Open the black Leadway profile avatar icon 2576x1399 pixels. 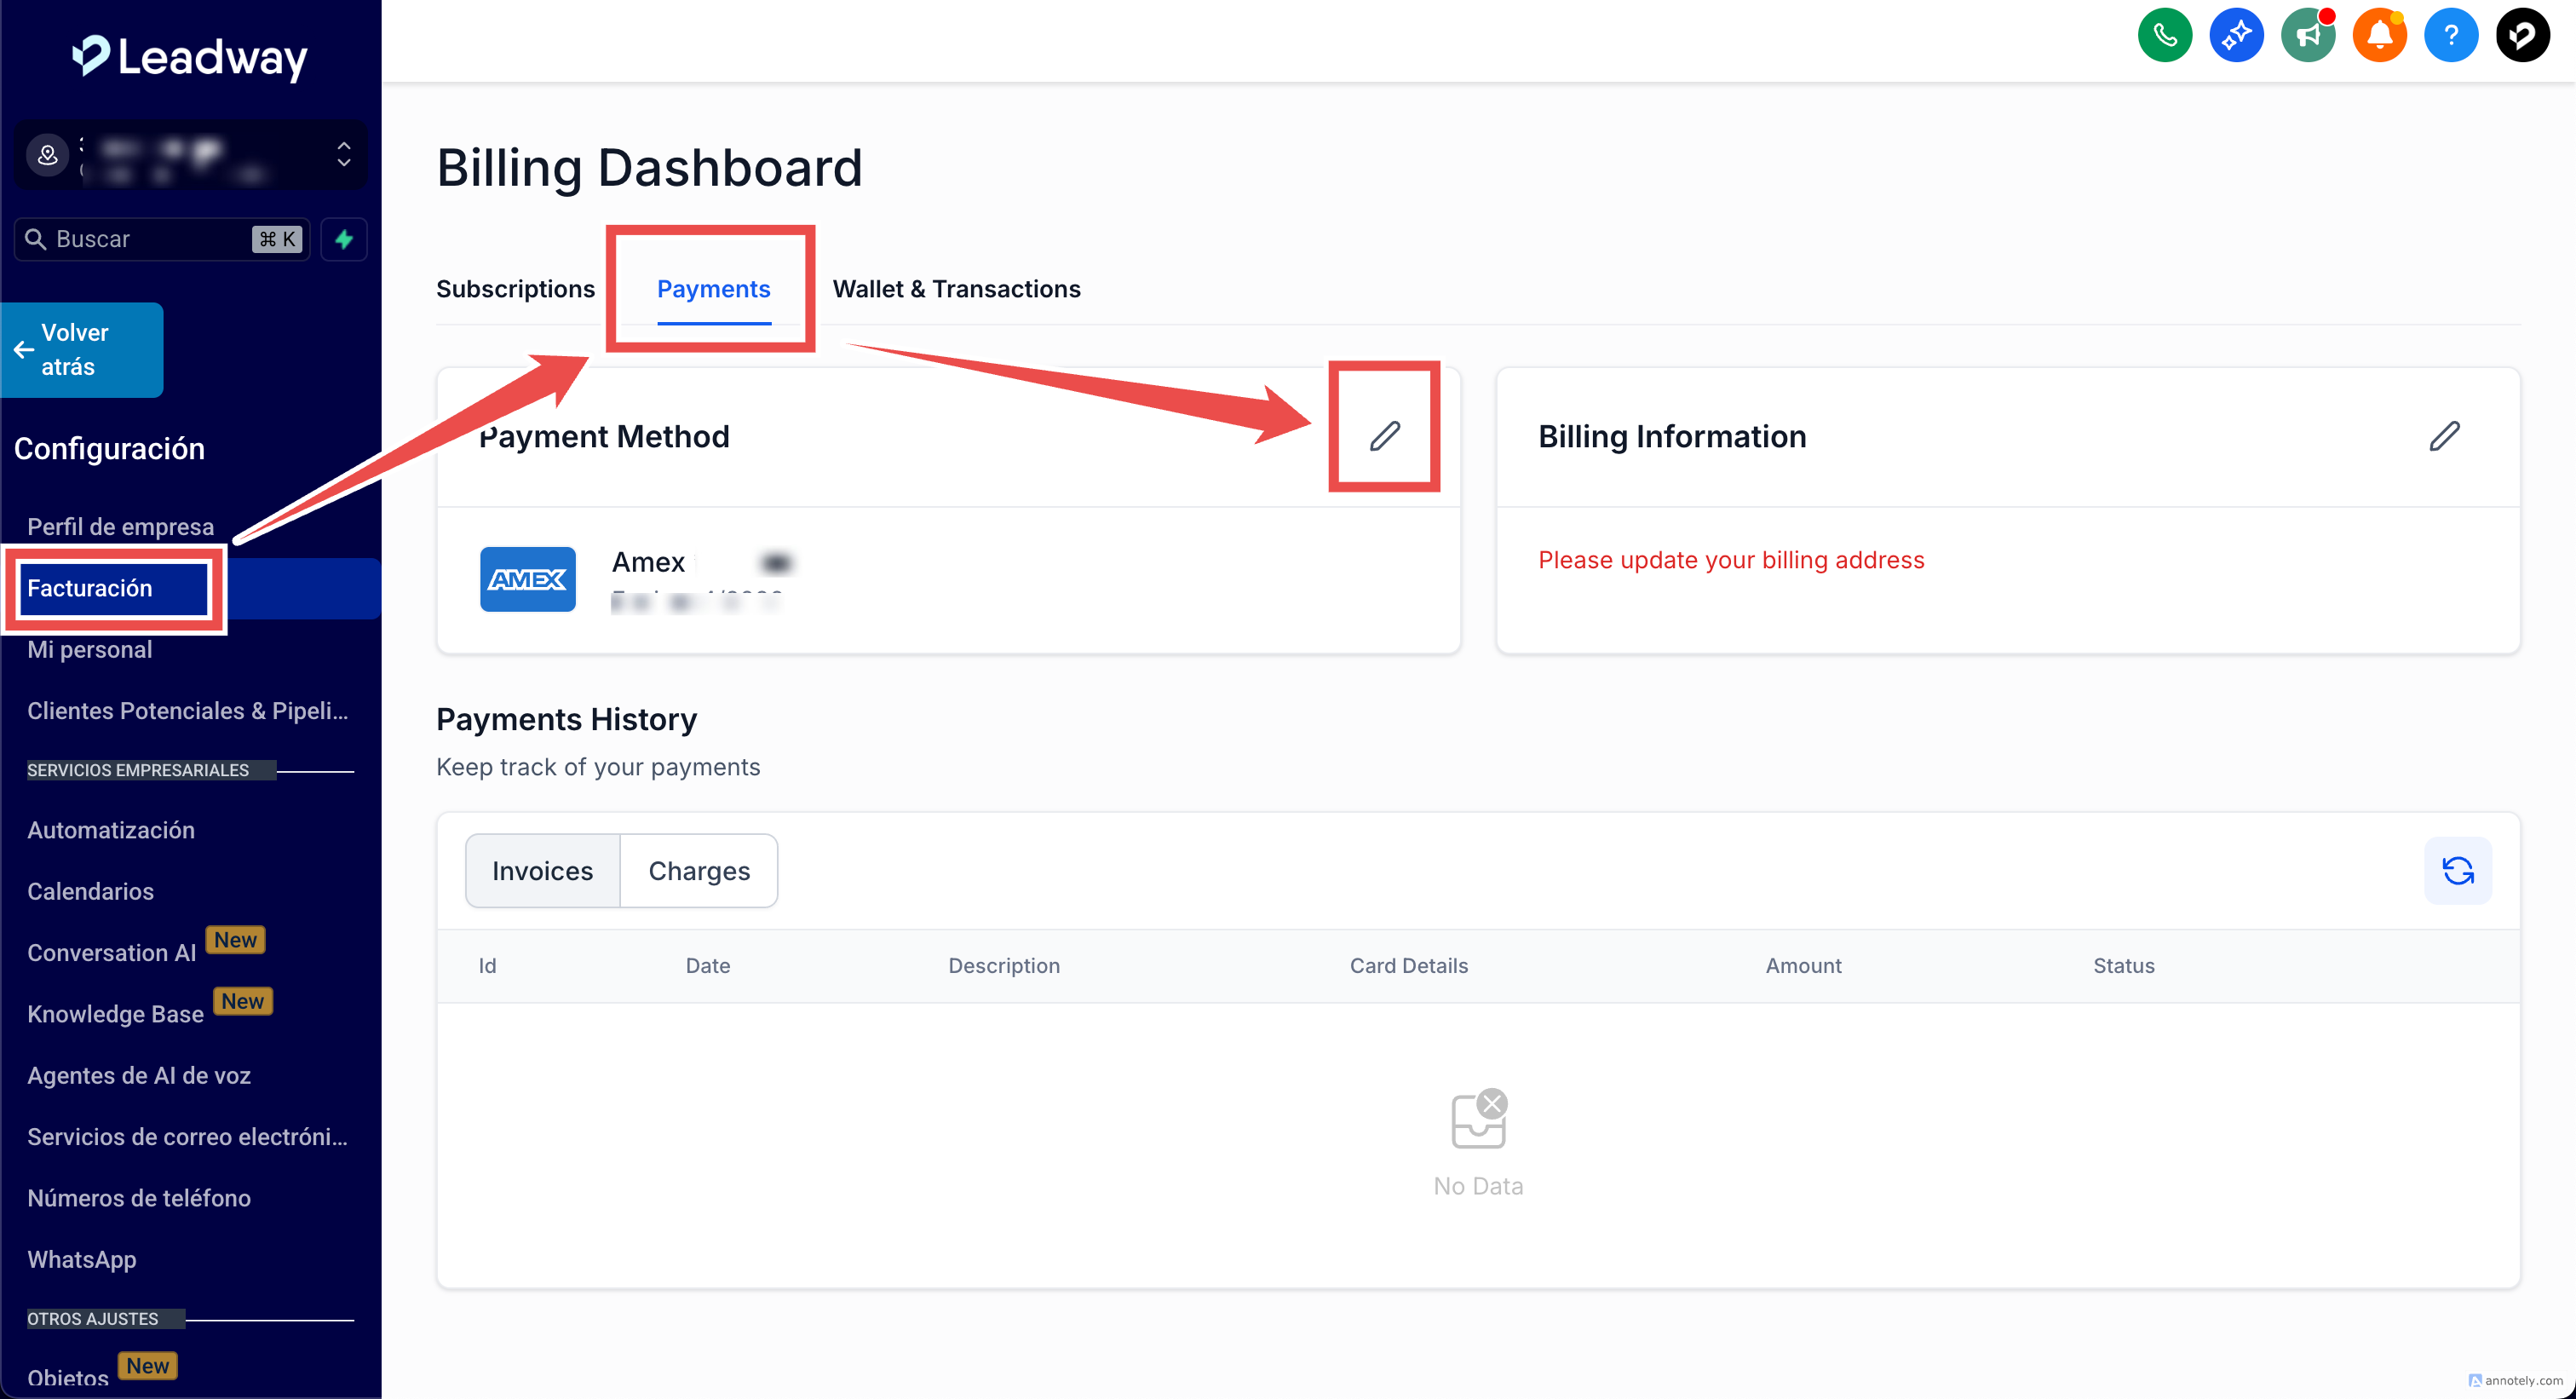[2522, 36]
